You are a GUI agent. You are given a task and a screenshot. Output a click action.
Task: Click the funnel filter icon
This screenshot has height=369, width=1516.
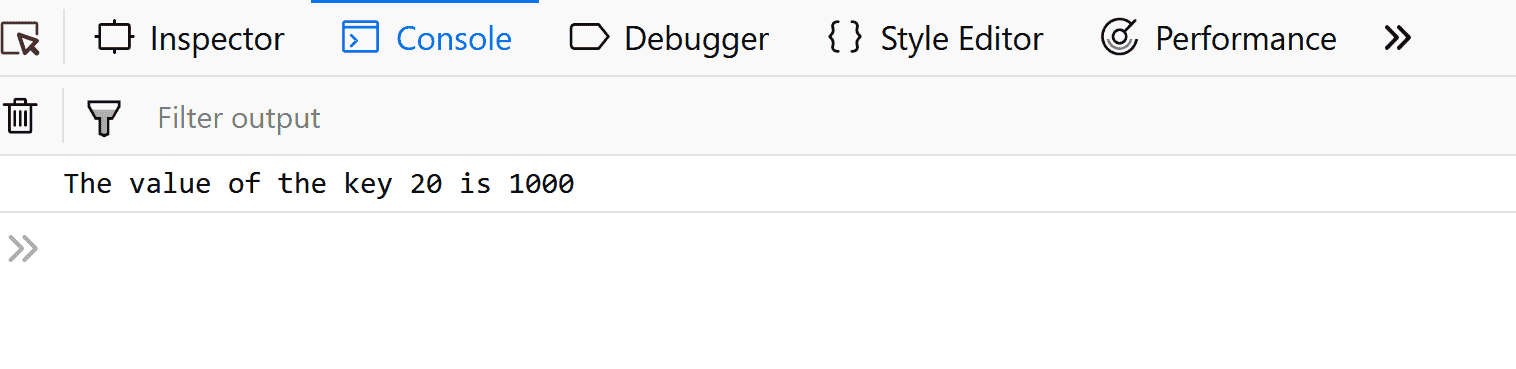click(x=104, y=118)
